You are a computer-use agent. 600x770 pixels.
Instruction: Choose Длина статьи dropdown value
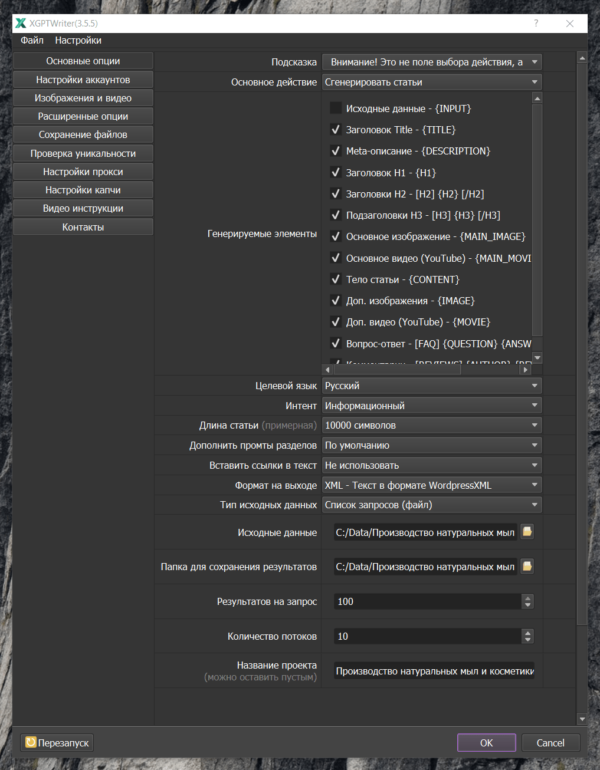pos(432,425)
